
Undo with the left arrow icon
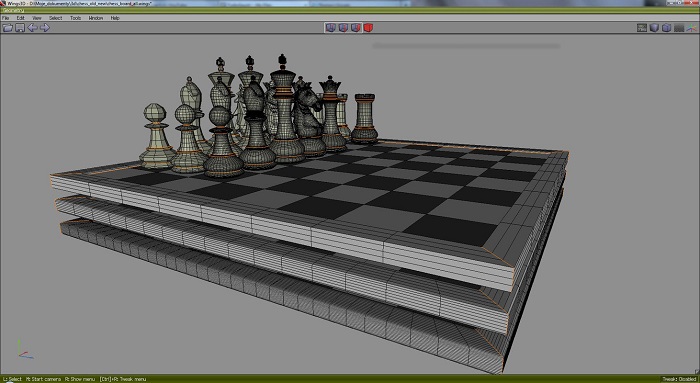click(32, 28)
